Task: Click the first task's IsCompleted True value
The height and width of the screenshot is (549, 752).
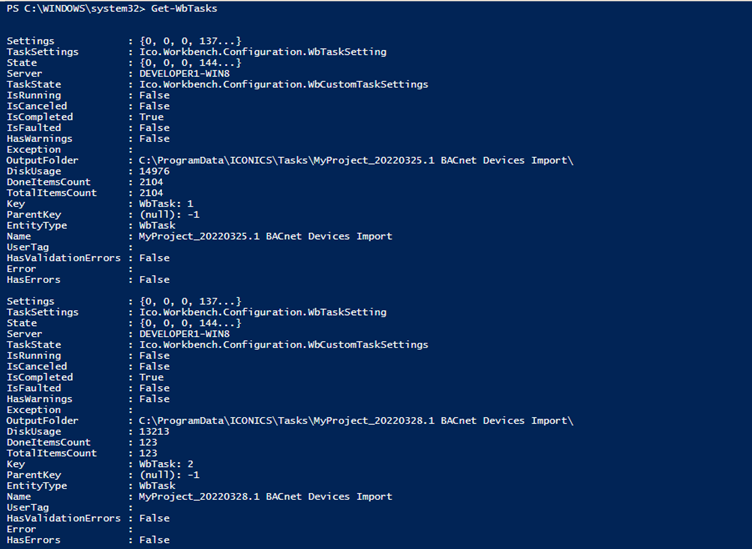Action: pyautogui.click(x=151, y=117)
